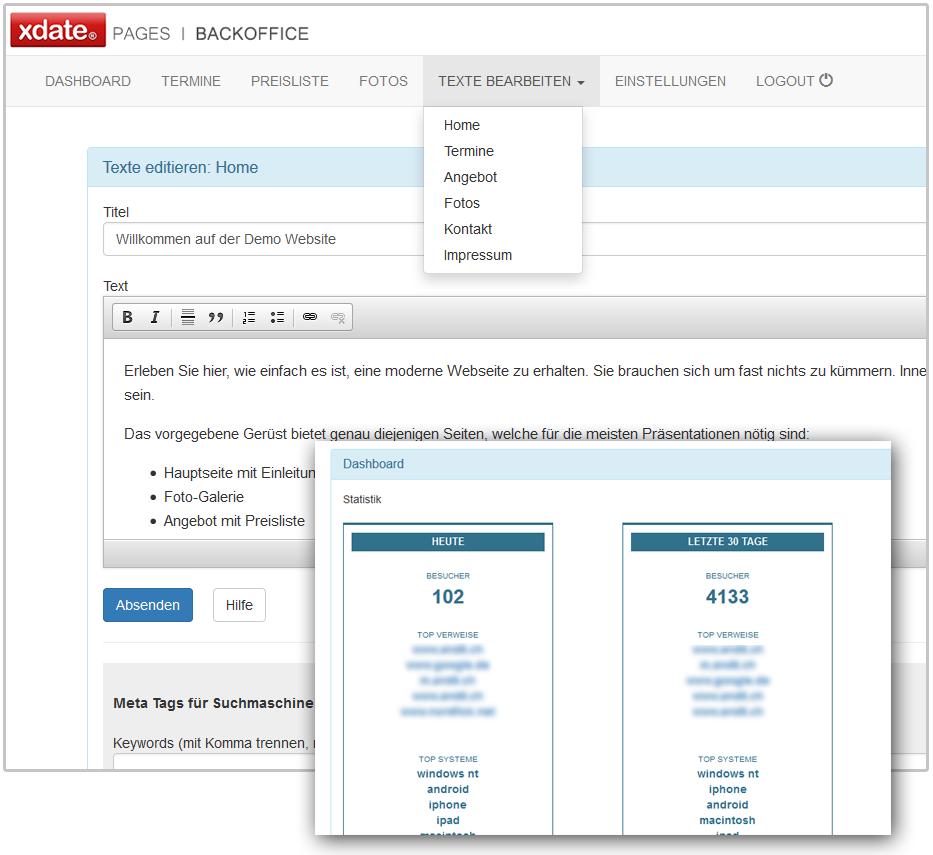Select Kontakt from the dropdown menu
Viewport: 933px width, 855px height.
coord(468,229)
